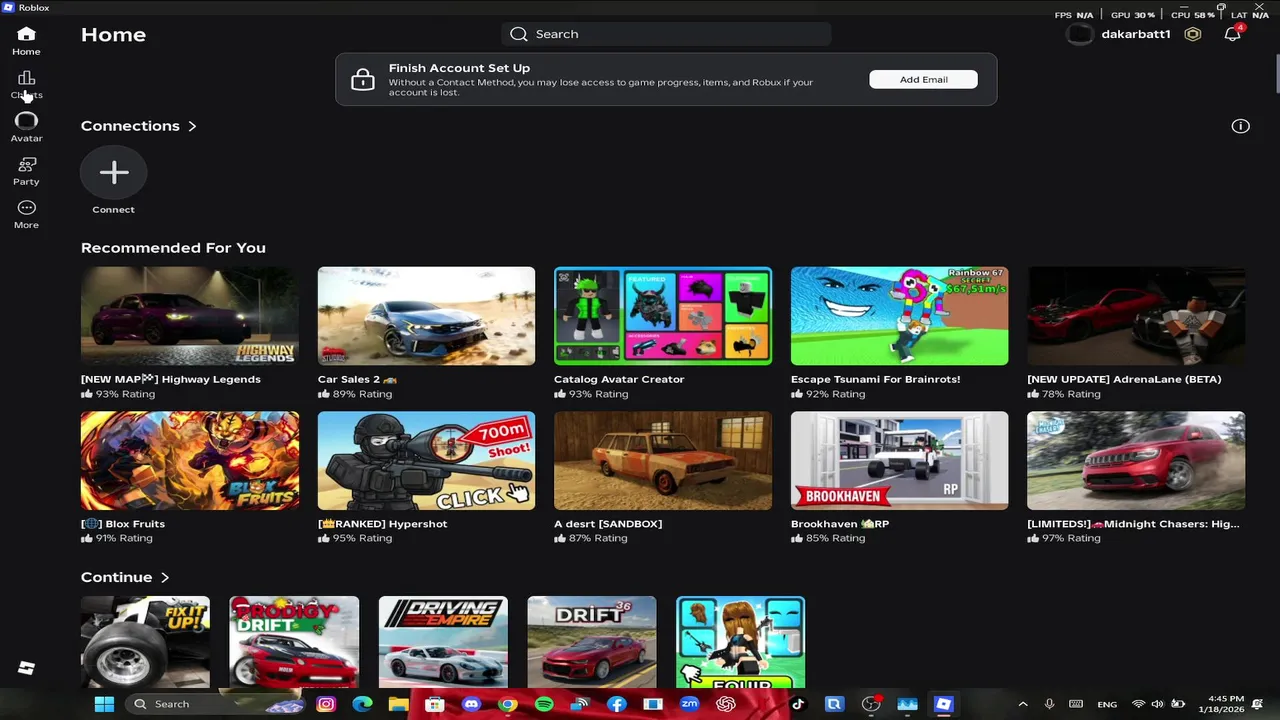Open the Home tab in the sidebar
Screen dimensions: 1280x720
pyautogui.click(x=26, y=41)
